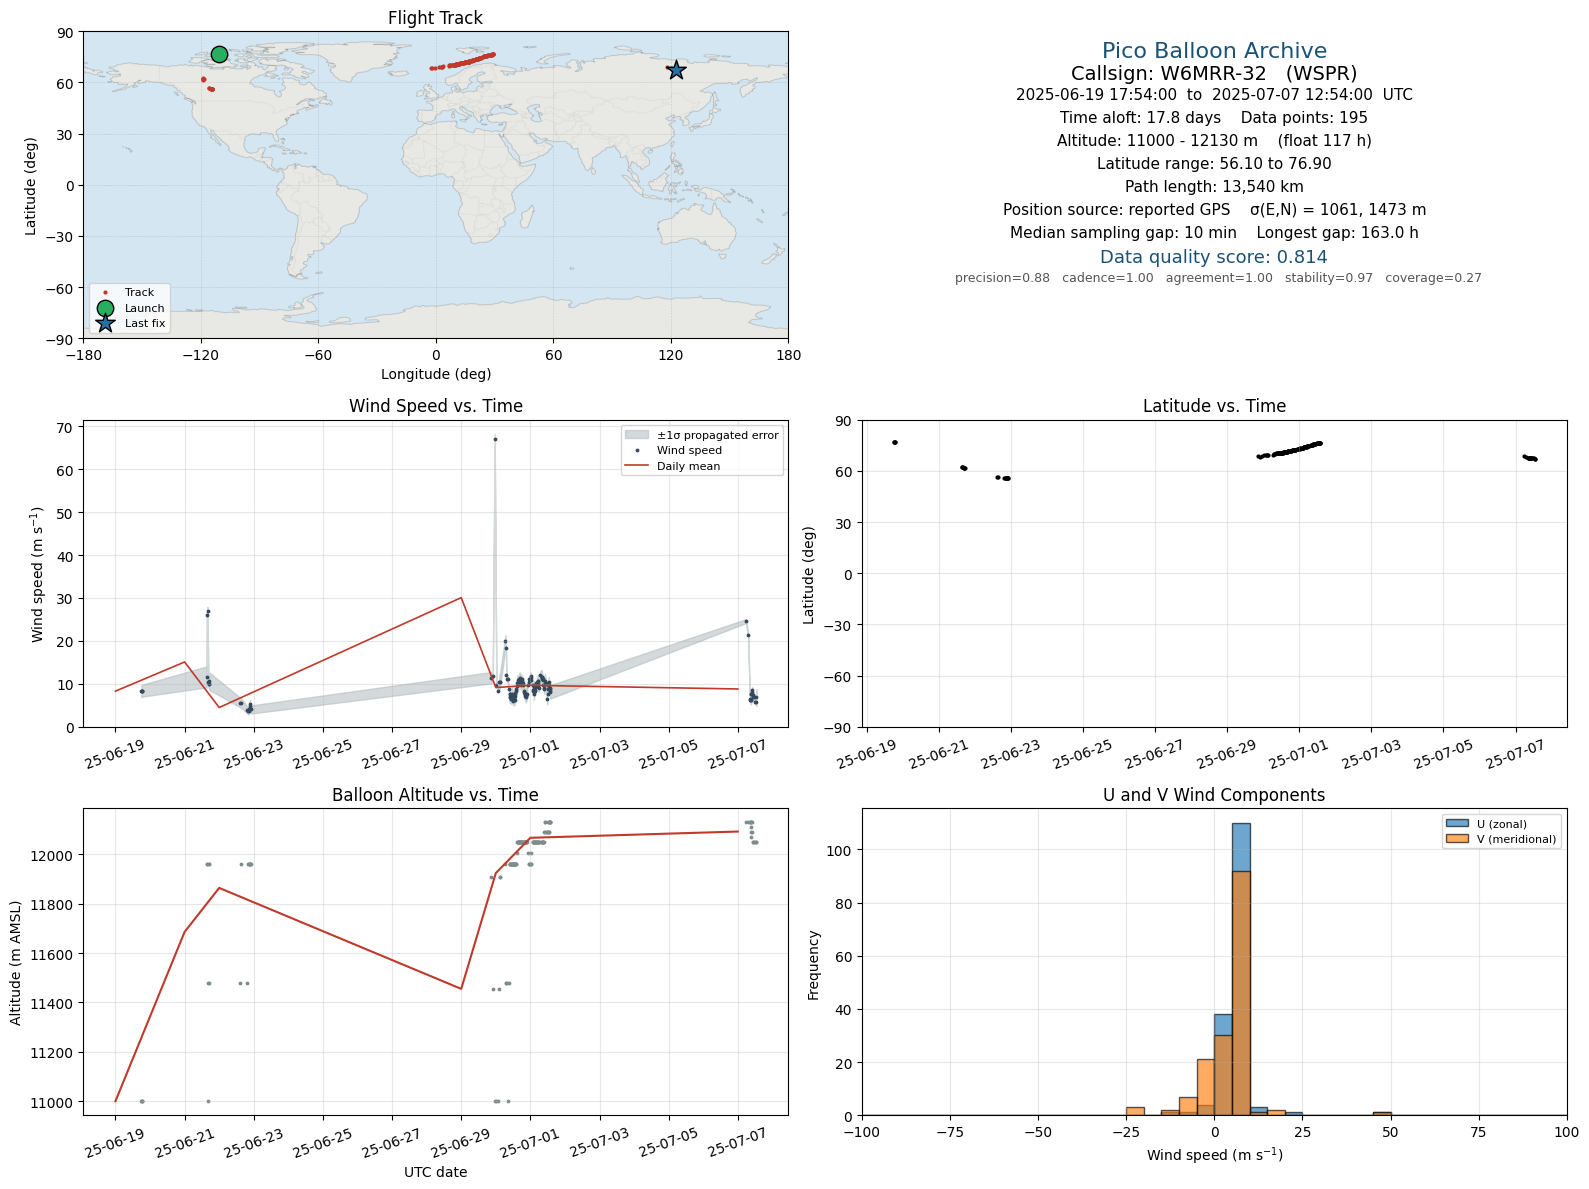Viewport: 1589px width, 1189px height.
Task: Click the "±1σ propagated error" legend label
Action: click(x=717, y=435)
